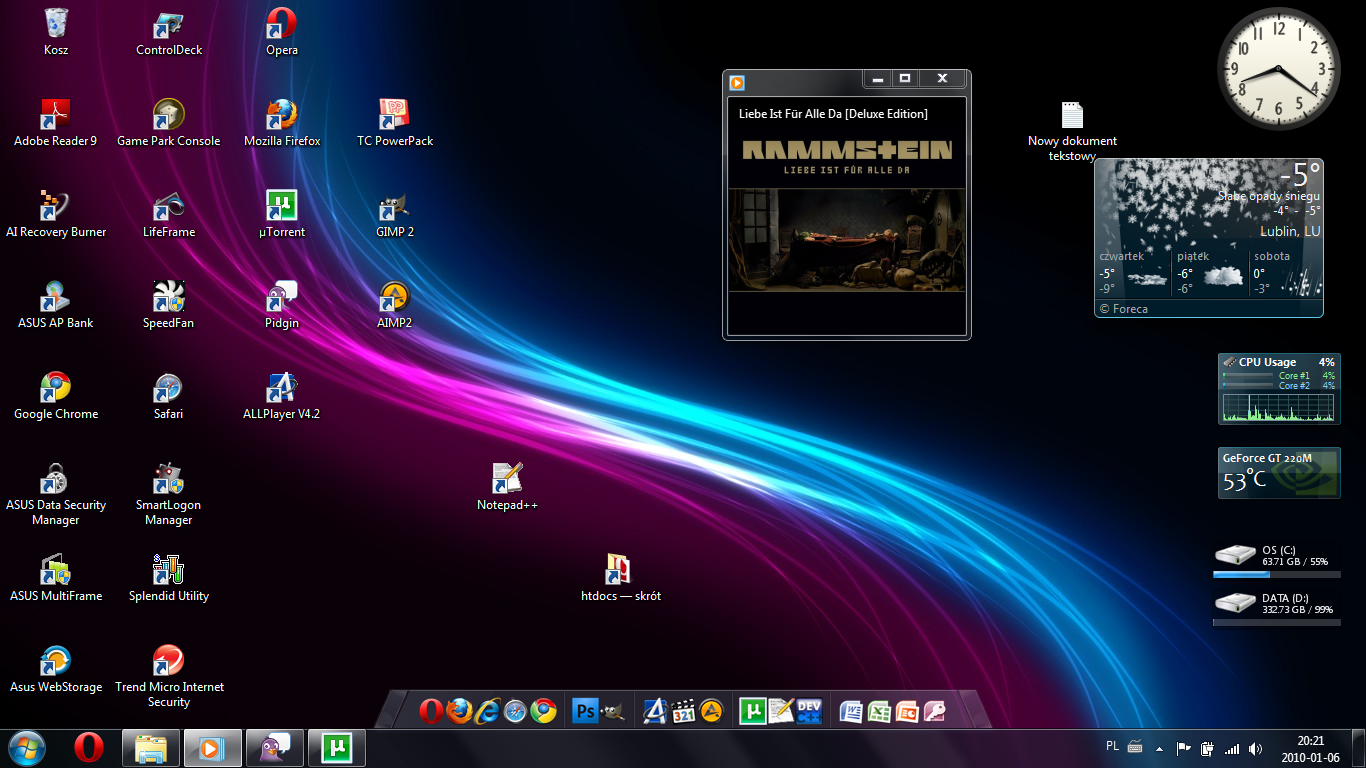The width and height of the screenshot is (1366, 768).
Task: Open the Windows Start menu
Action: (27, 747)
